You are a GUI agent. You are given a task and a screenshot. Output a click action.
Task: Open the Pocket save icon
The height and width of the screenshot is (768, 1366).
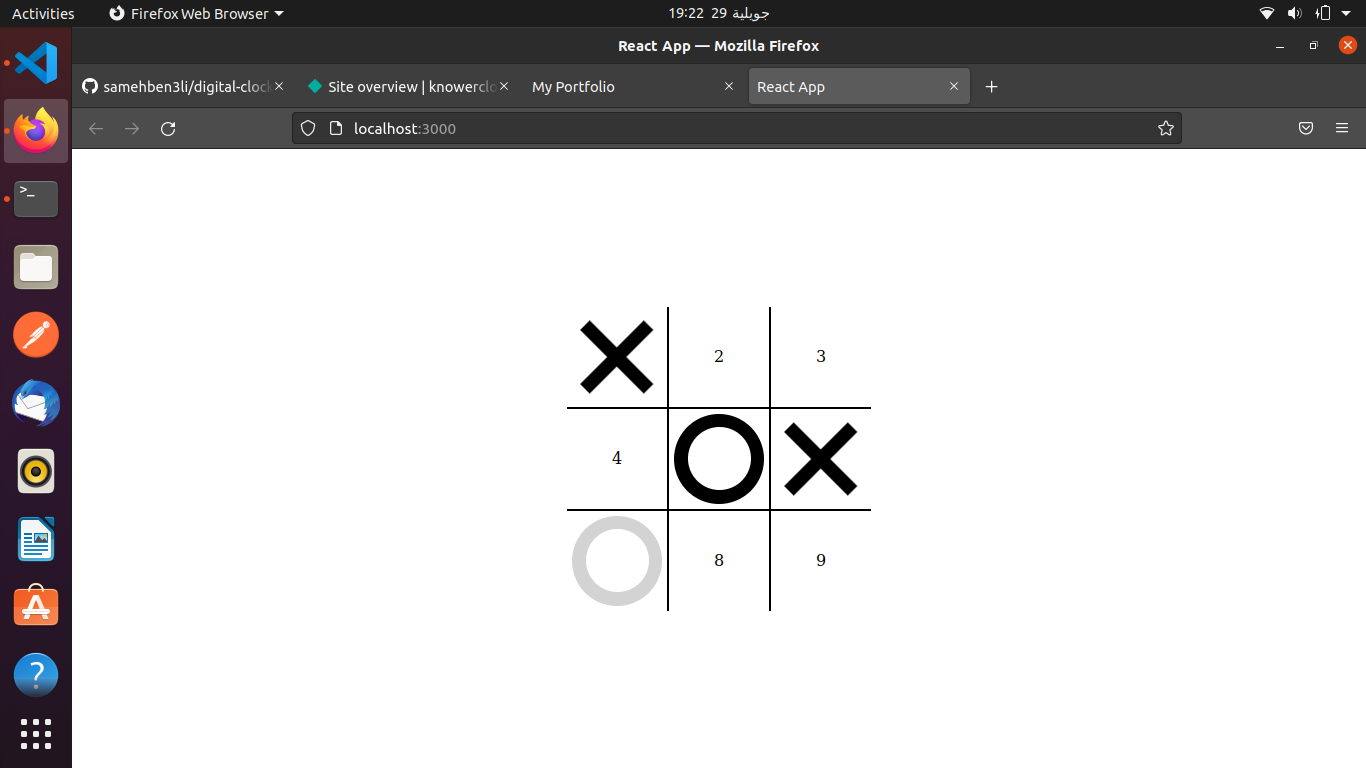(1306, 128)
